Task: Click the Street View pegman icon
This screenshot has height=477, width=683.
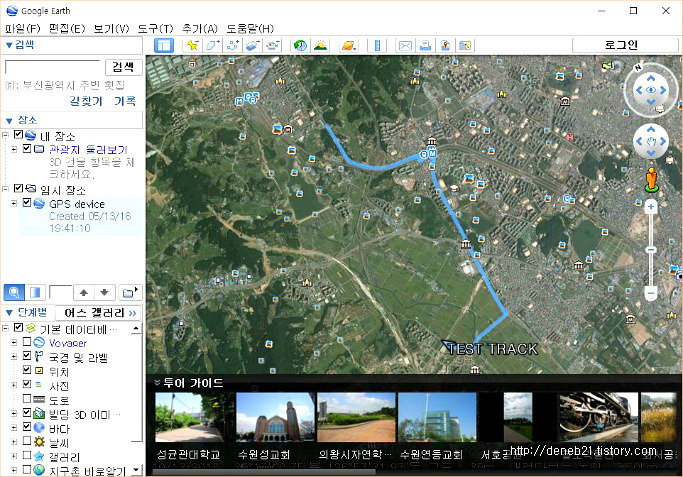Action: pyautogui.click(x=651, y=179)
